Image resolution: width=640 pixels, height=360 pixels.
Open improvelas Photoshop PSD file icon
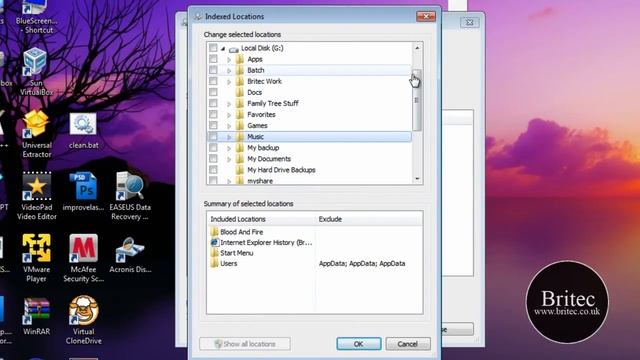click(83, 192)
